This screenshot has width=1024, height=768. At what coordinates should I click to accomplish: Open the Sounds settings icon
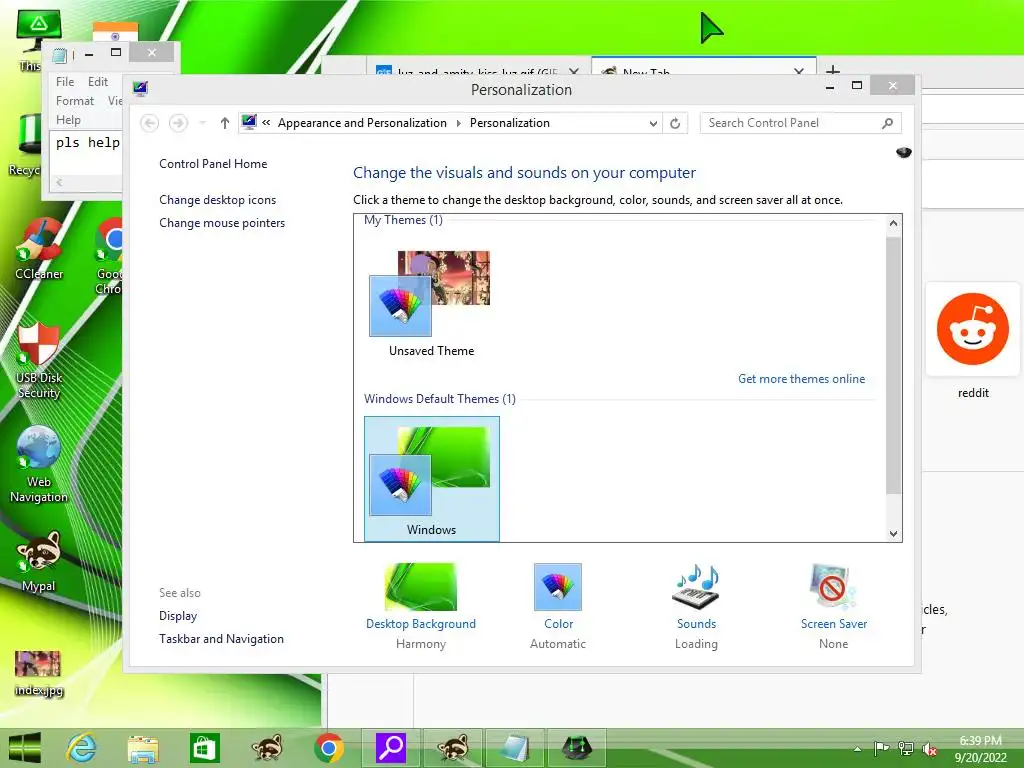click(x=696, y=586)
